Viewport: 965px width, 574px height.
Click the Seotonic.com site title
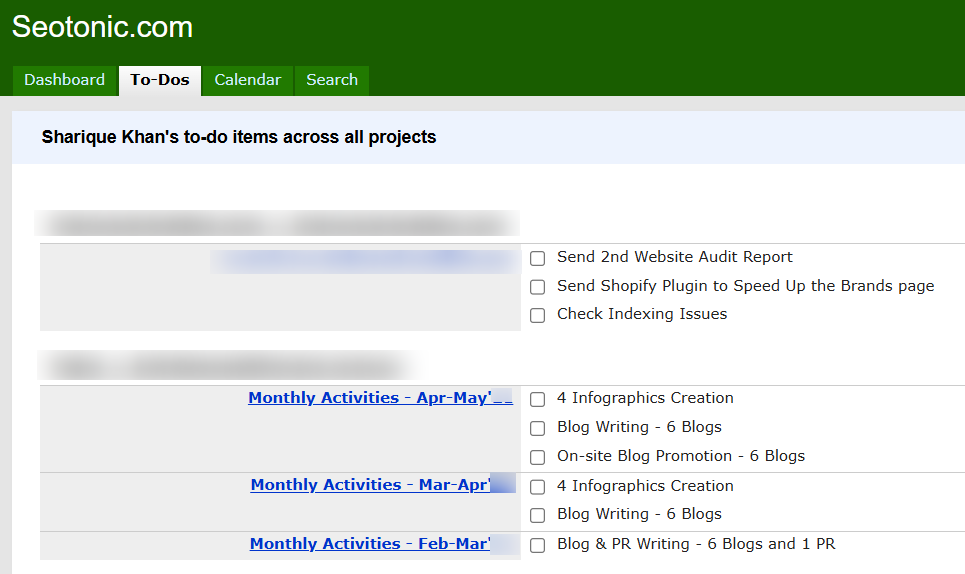click(102, 27)
